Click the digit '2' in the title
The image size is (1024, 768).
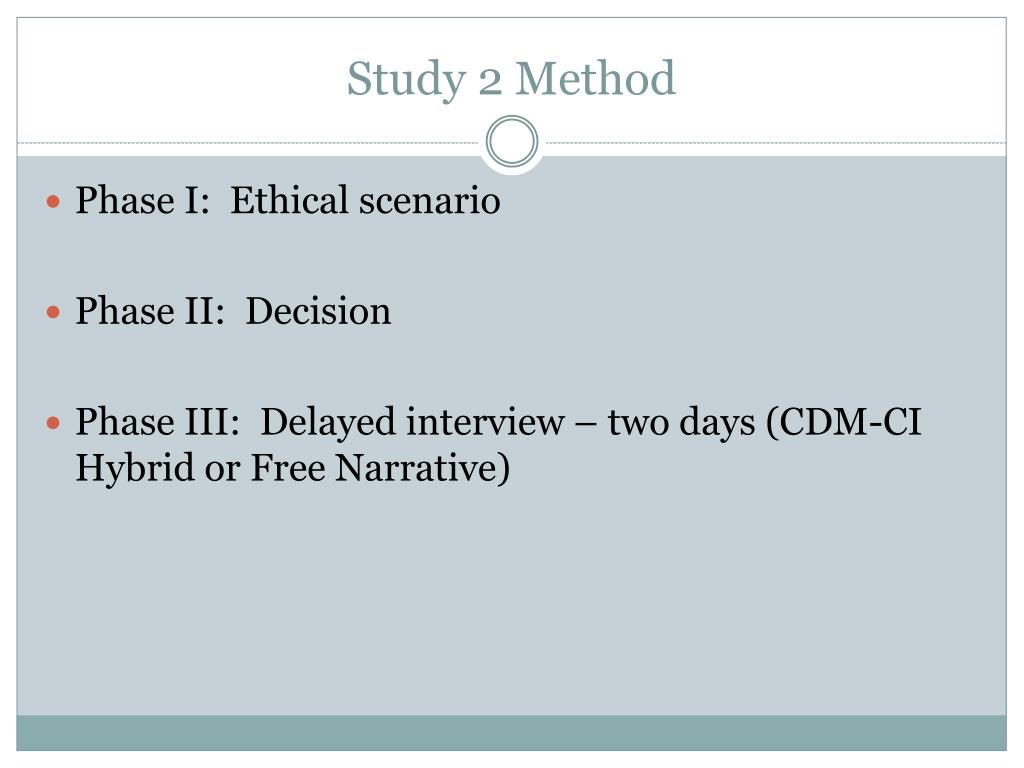click(490, 81)
